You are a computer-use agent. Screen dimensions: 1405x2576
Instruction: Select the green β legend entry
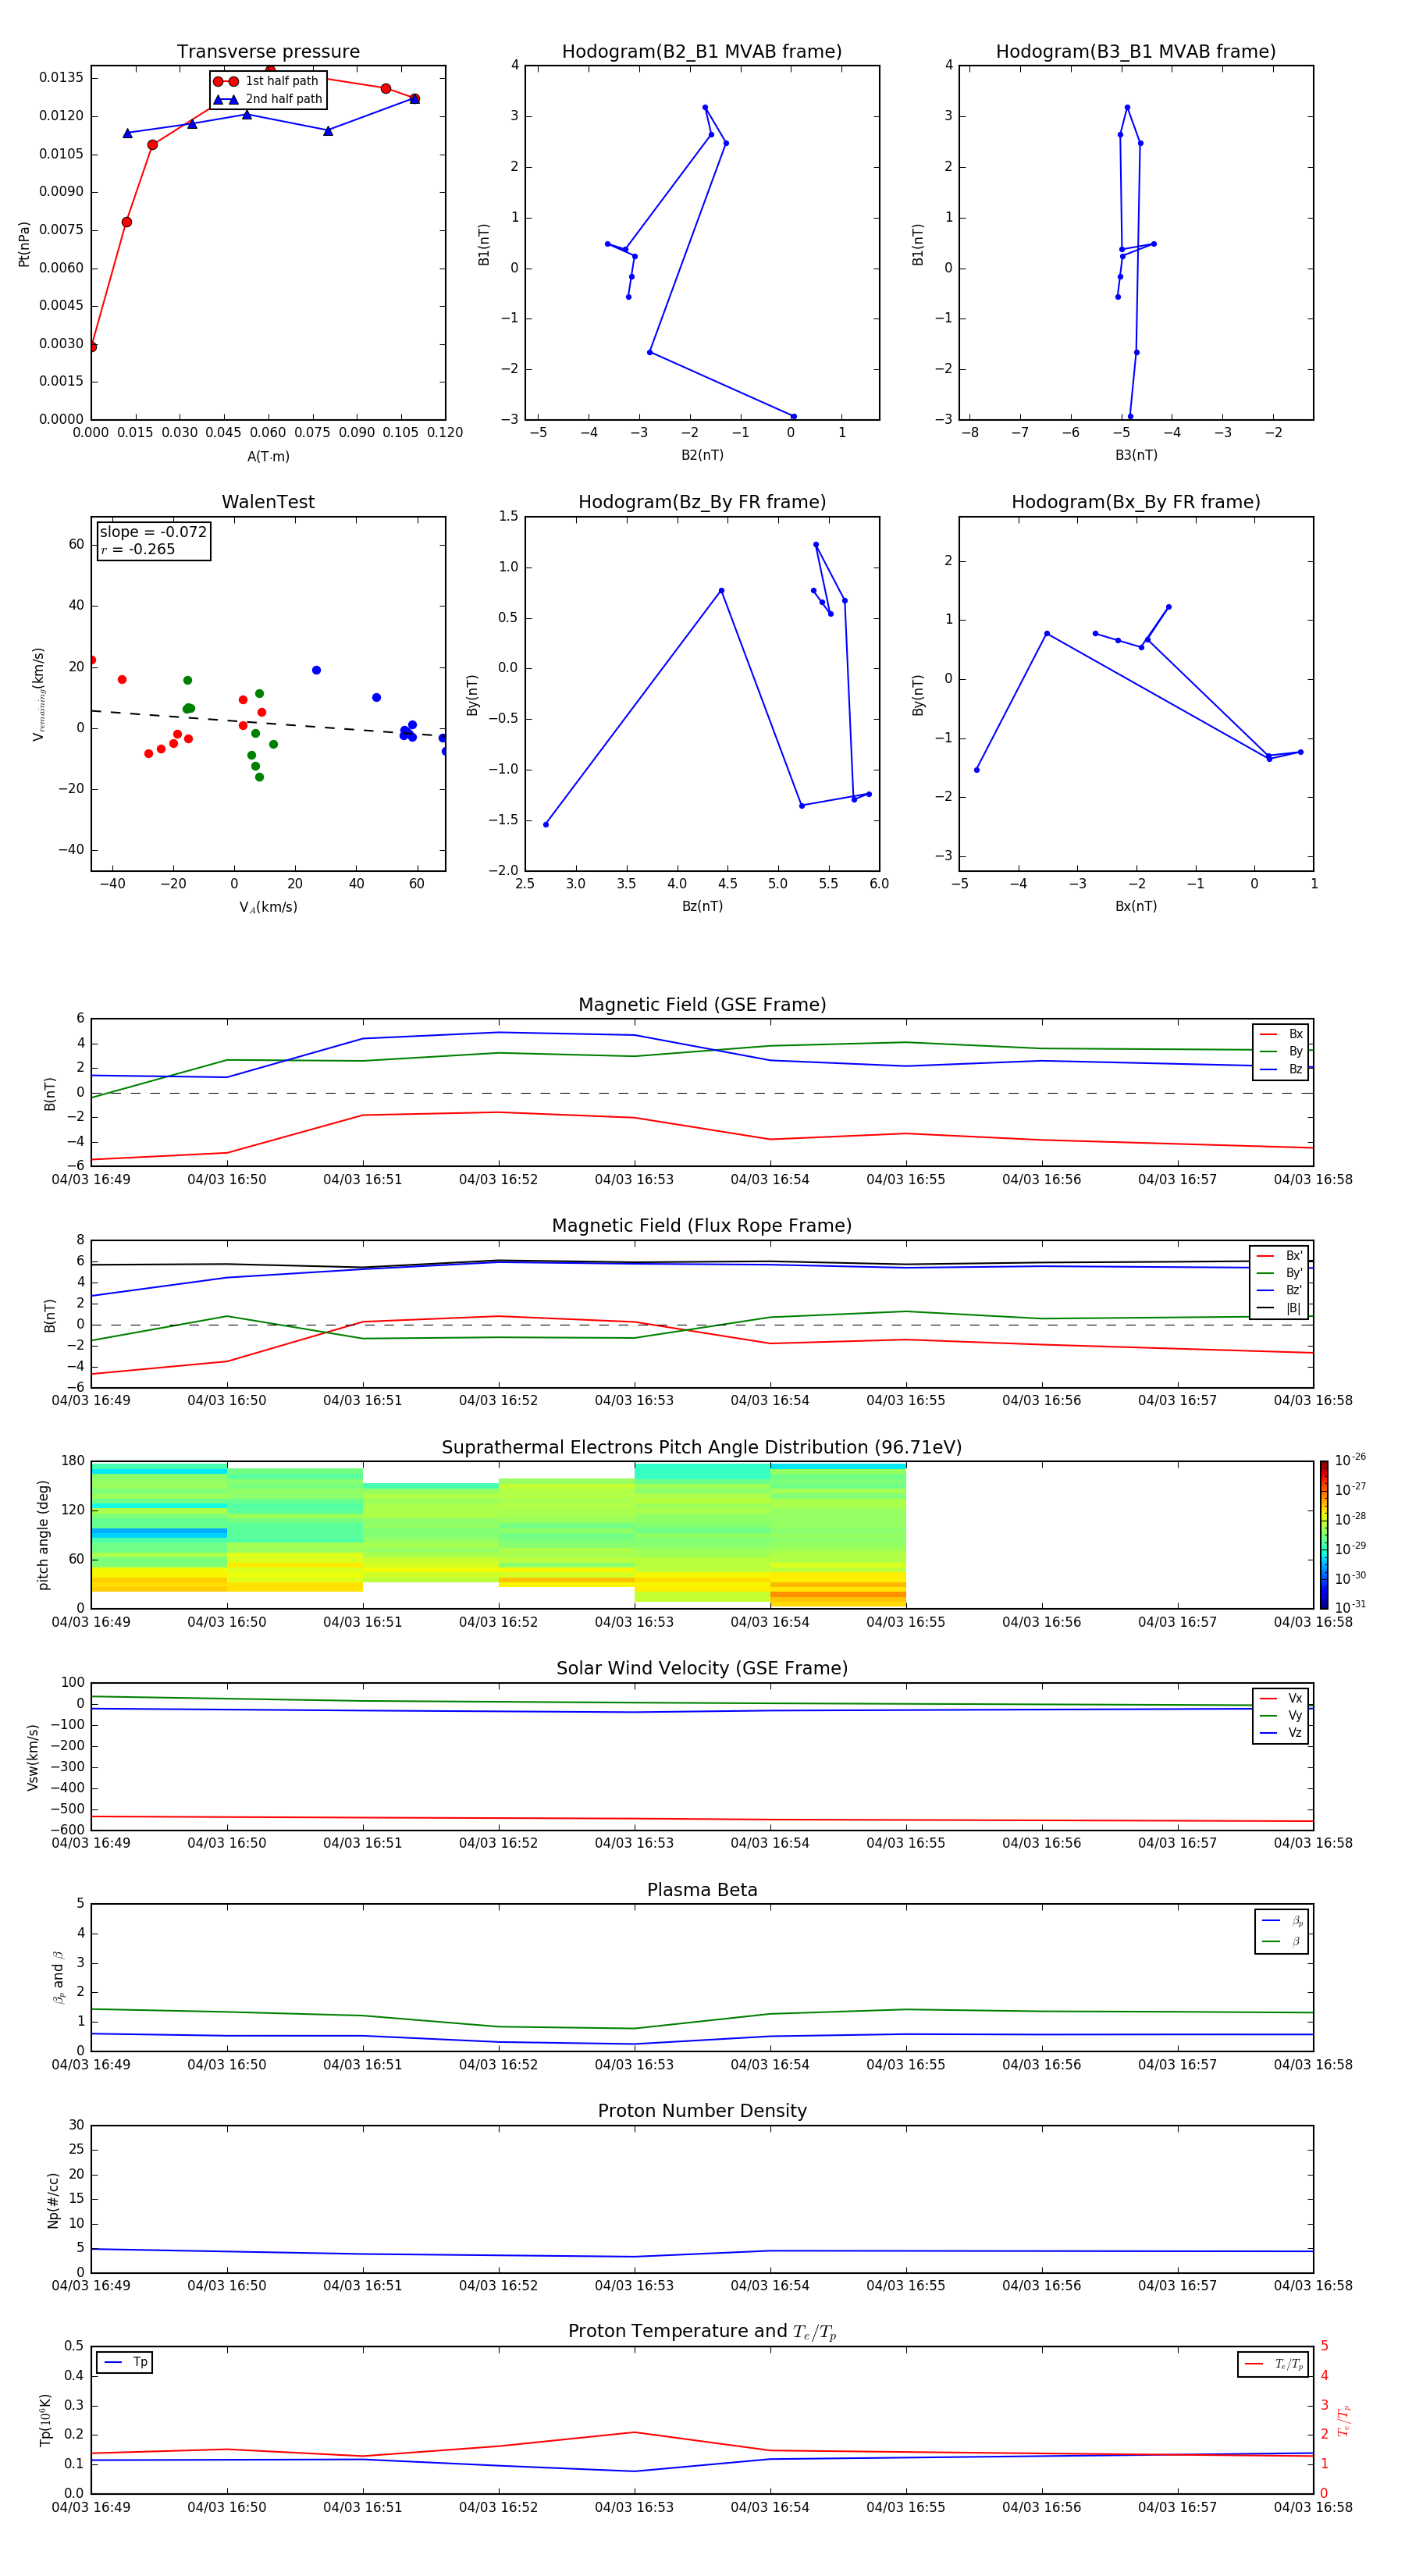coord(1282,1941)
